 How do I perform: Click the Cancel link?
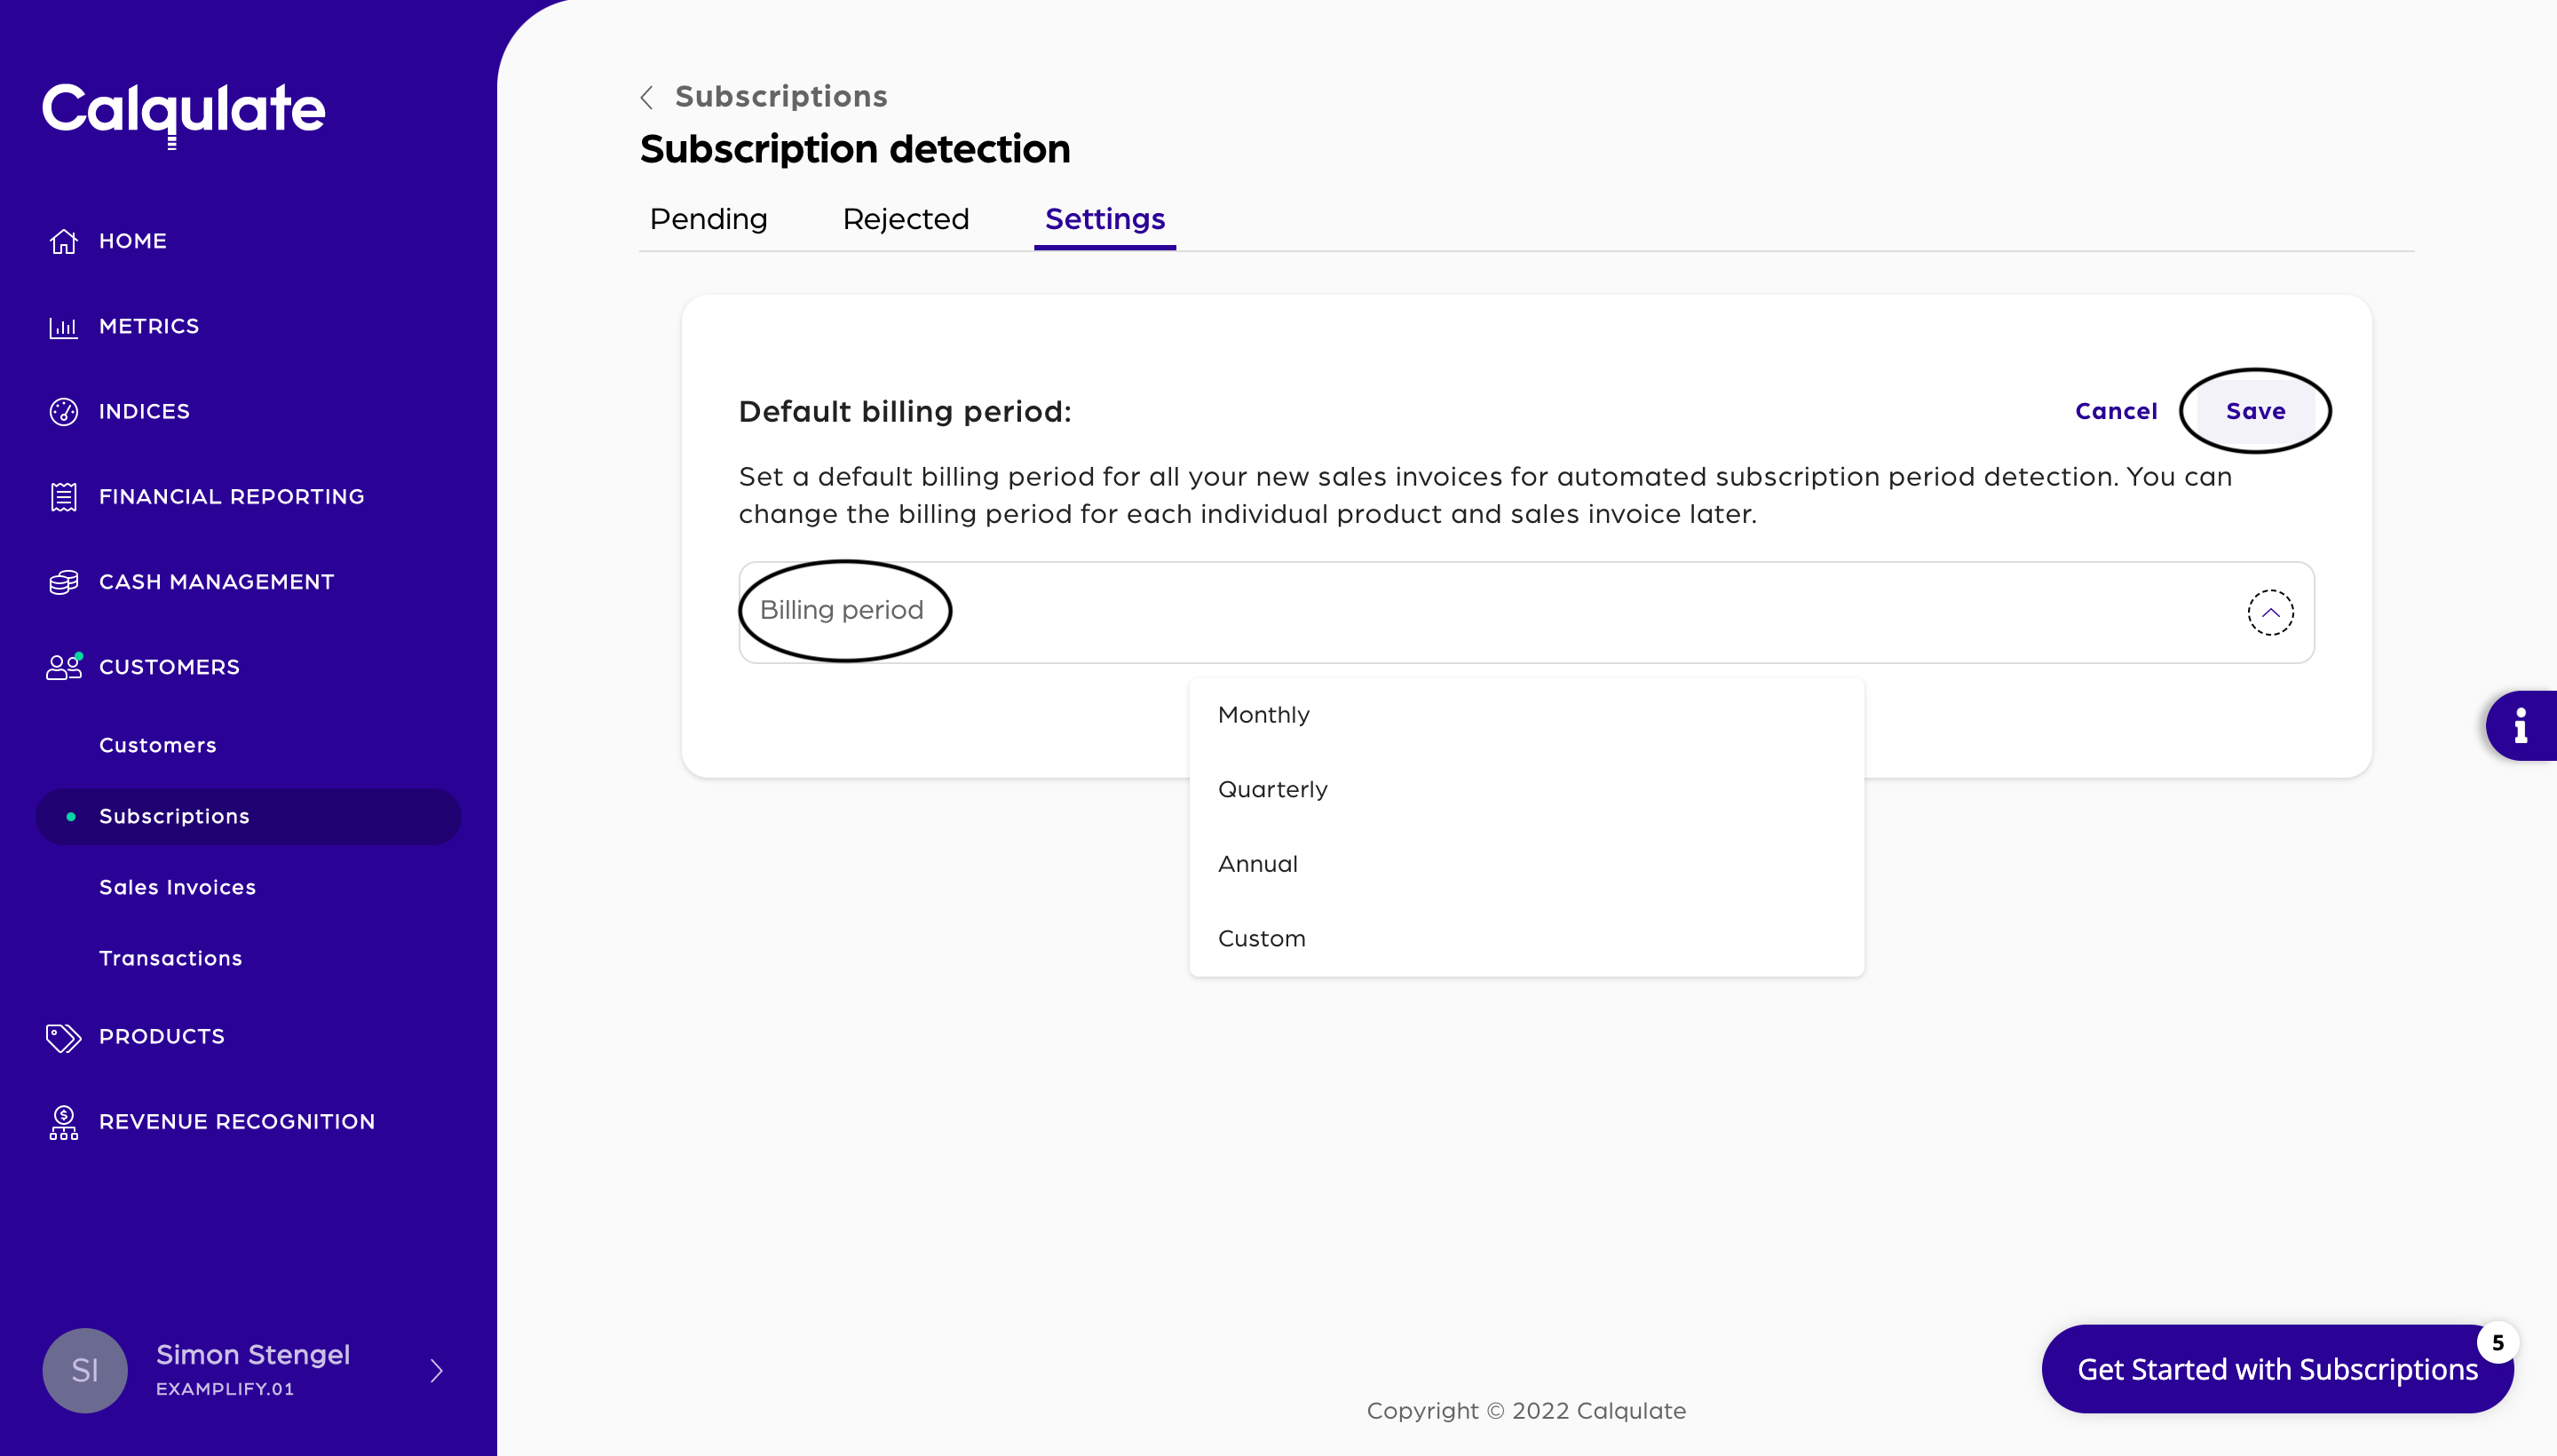(2115, 411)
